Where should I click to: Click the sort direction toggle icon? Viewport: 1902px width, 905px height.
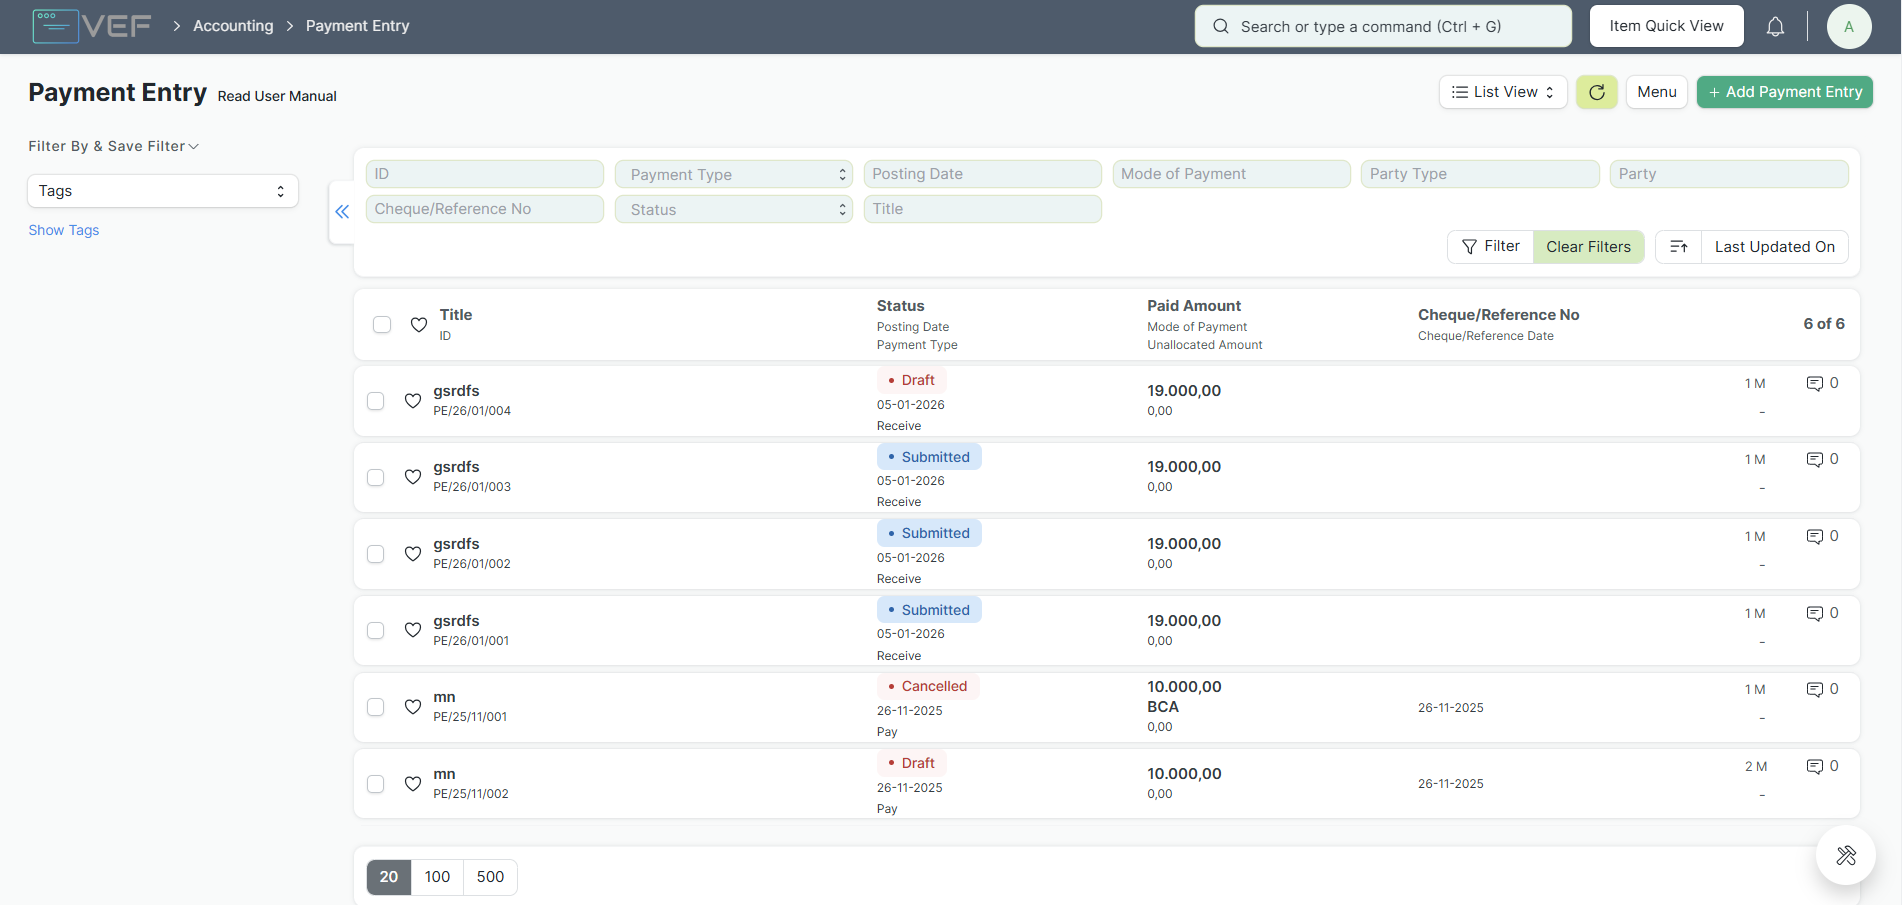[x=1678, y=247]
